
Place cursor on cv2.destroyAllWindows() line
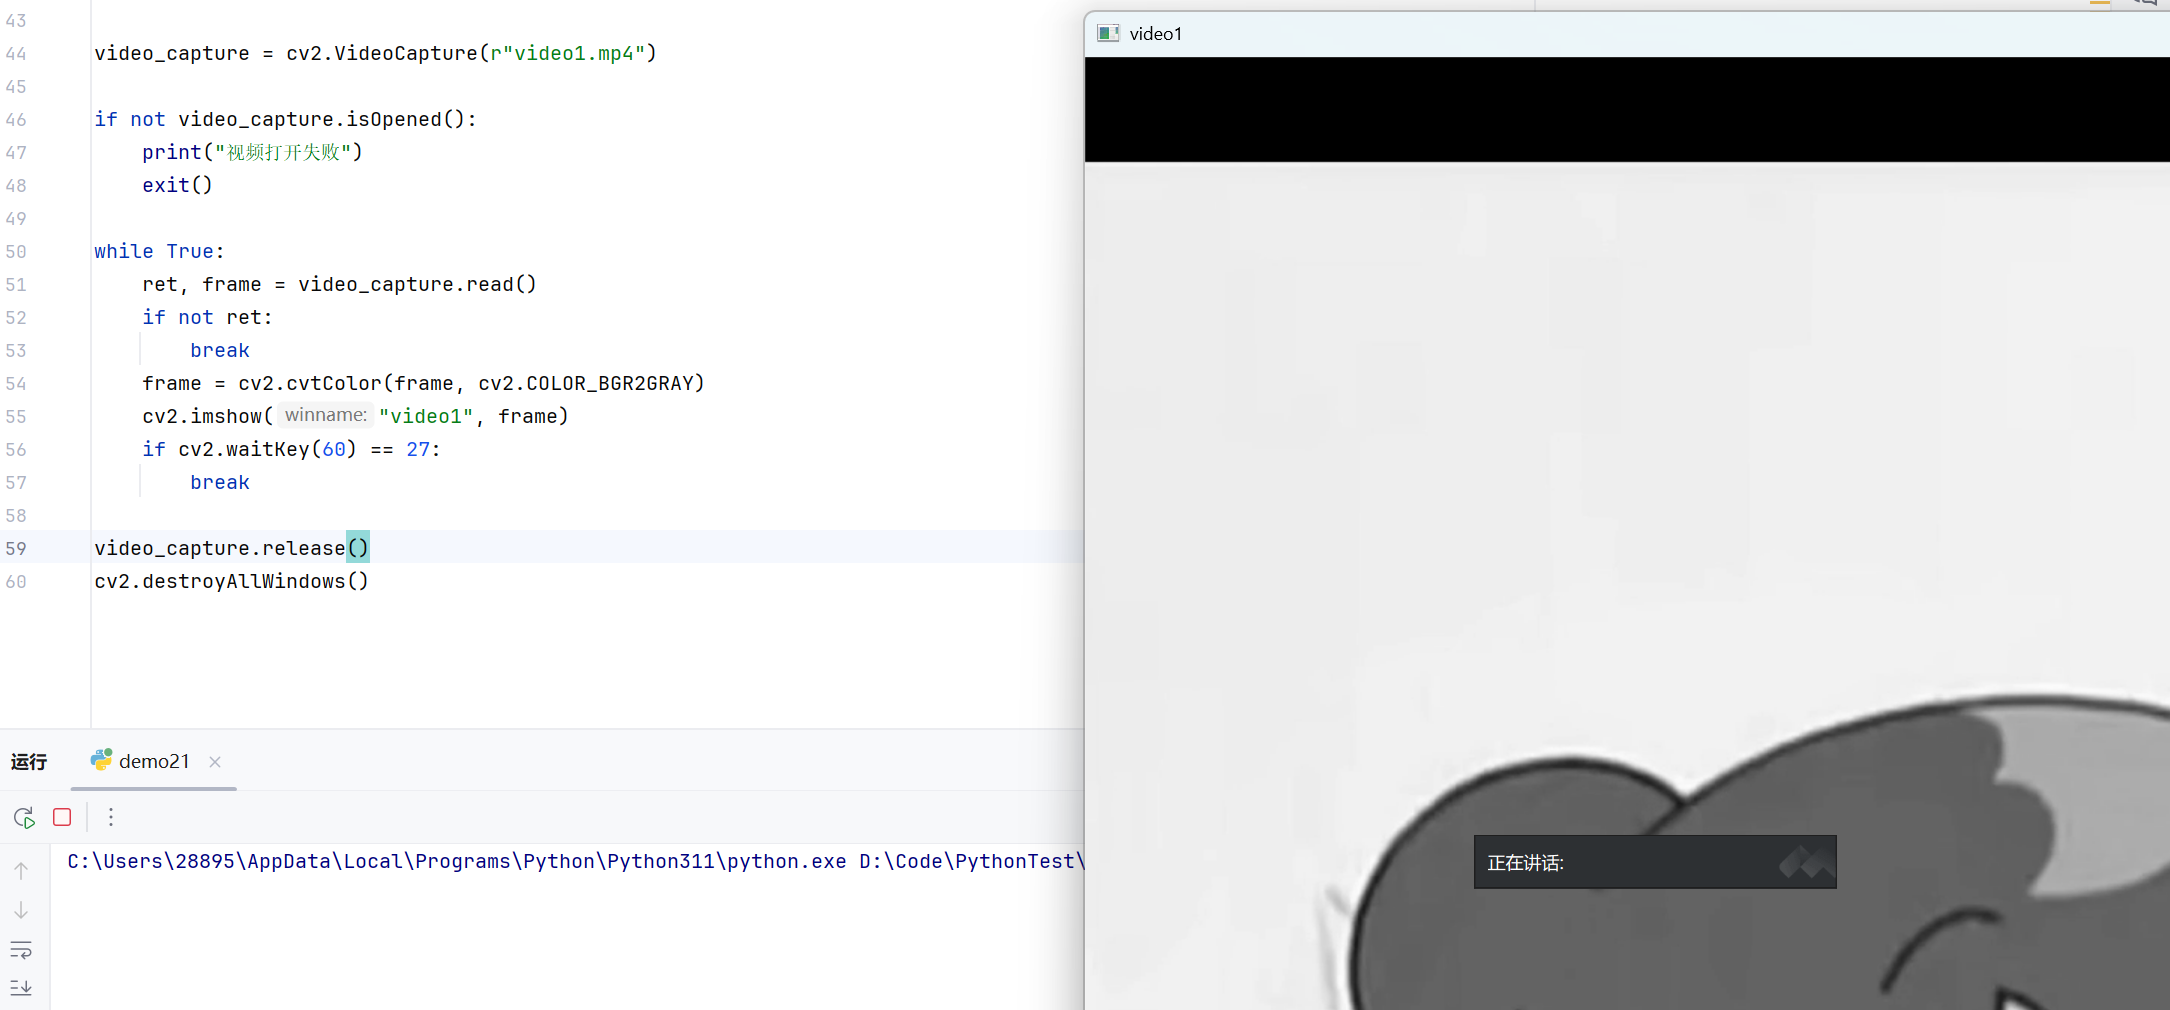click(232, 581)
